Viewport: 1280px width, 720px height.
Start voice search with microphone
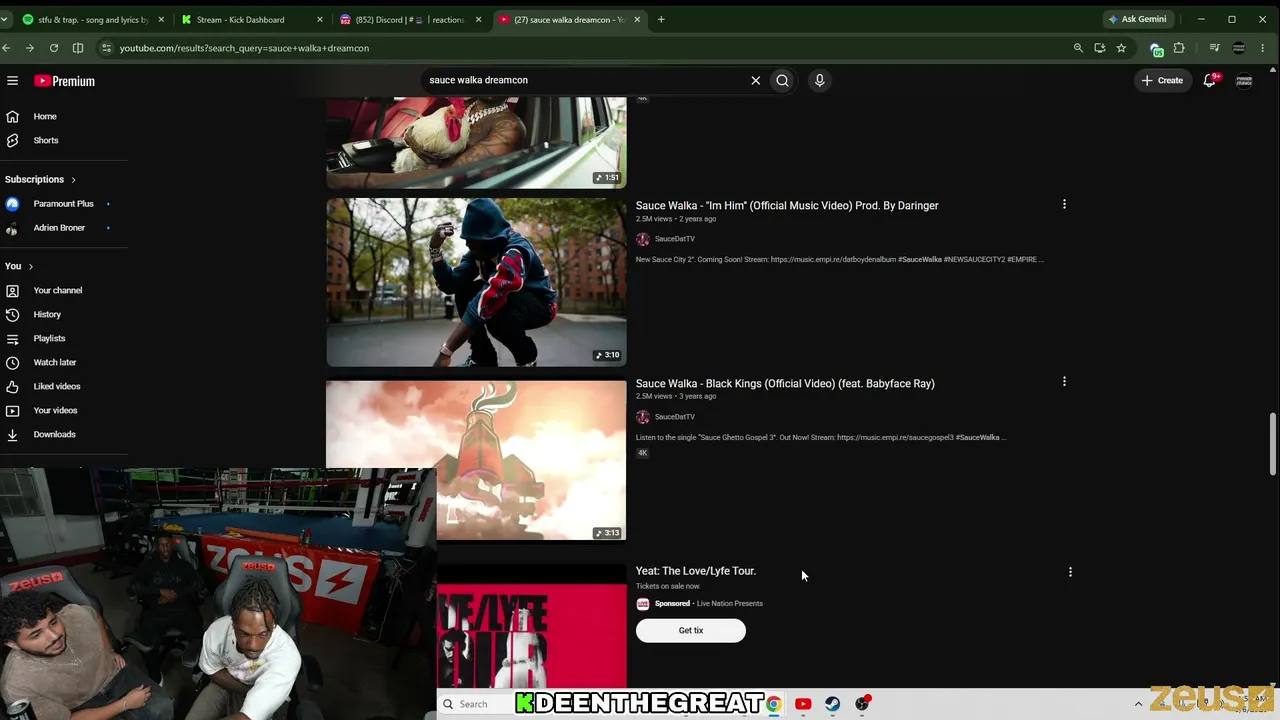click(x=819, y=80)
